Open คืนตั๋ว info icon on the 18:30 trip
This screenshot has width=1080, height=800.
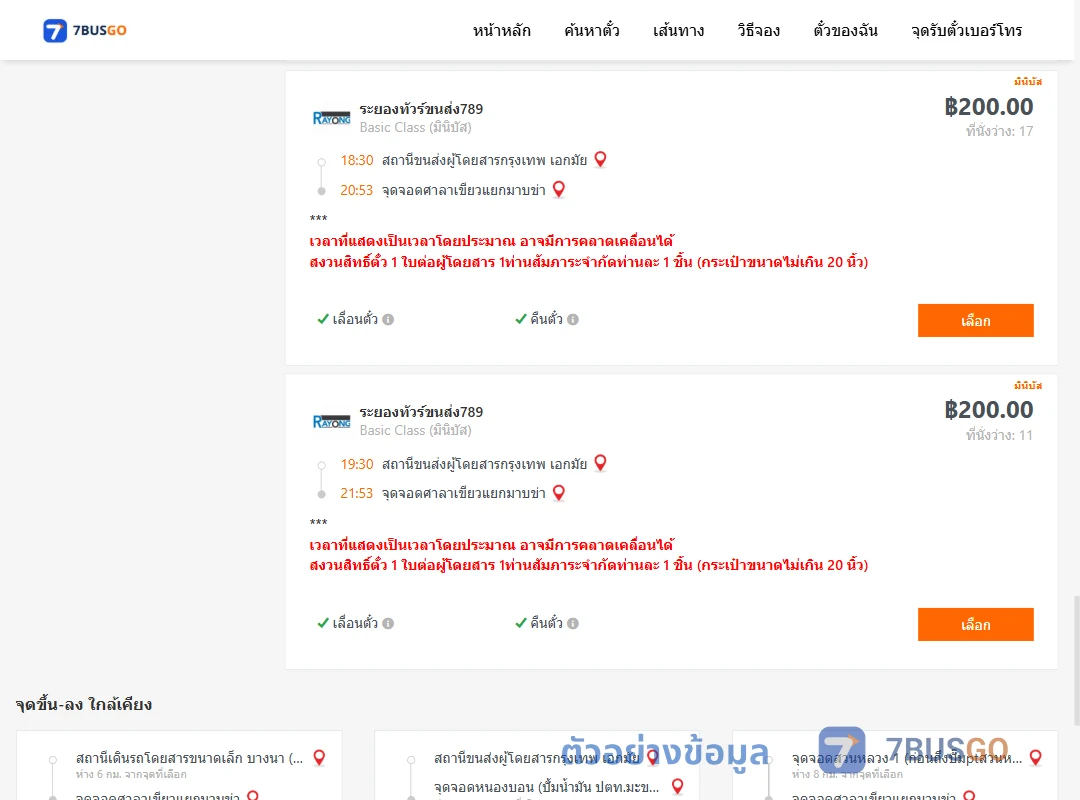click(573, 320)
